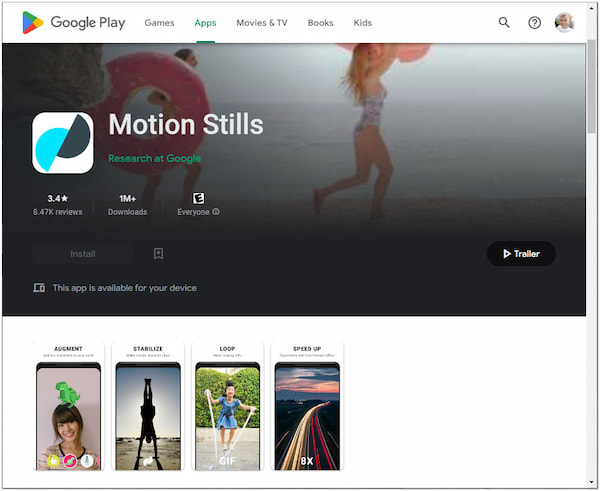This screenshot has height=491, width=600.
Task: Click the Everyone rating info icon
Action: pos(216,212)
